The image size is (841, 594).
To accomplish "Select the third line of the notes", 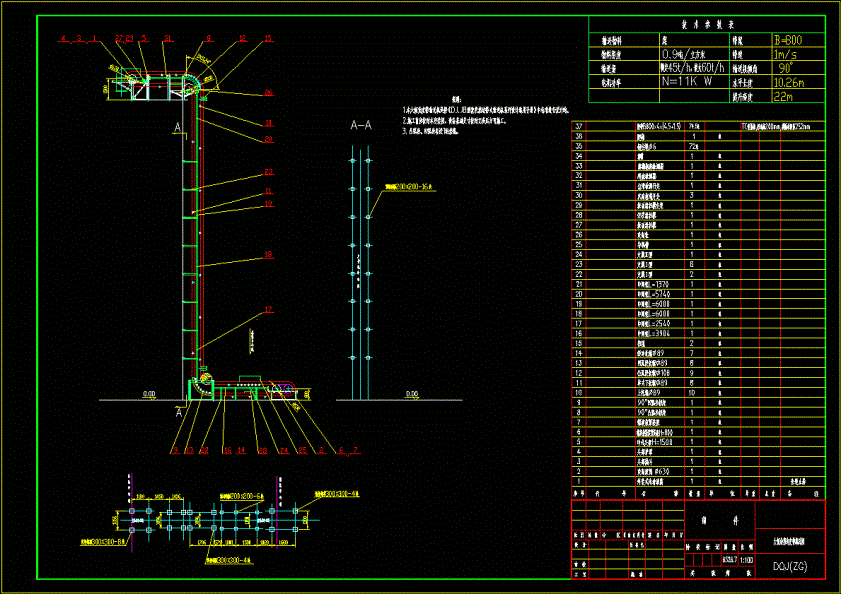I will coord(430,131).
